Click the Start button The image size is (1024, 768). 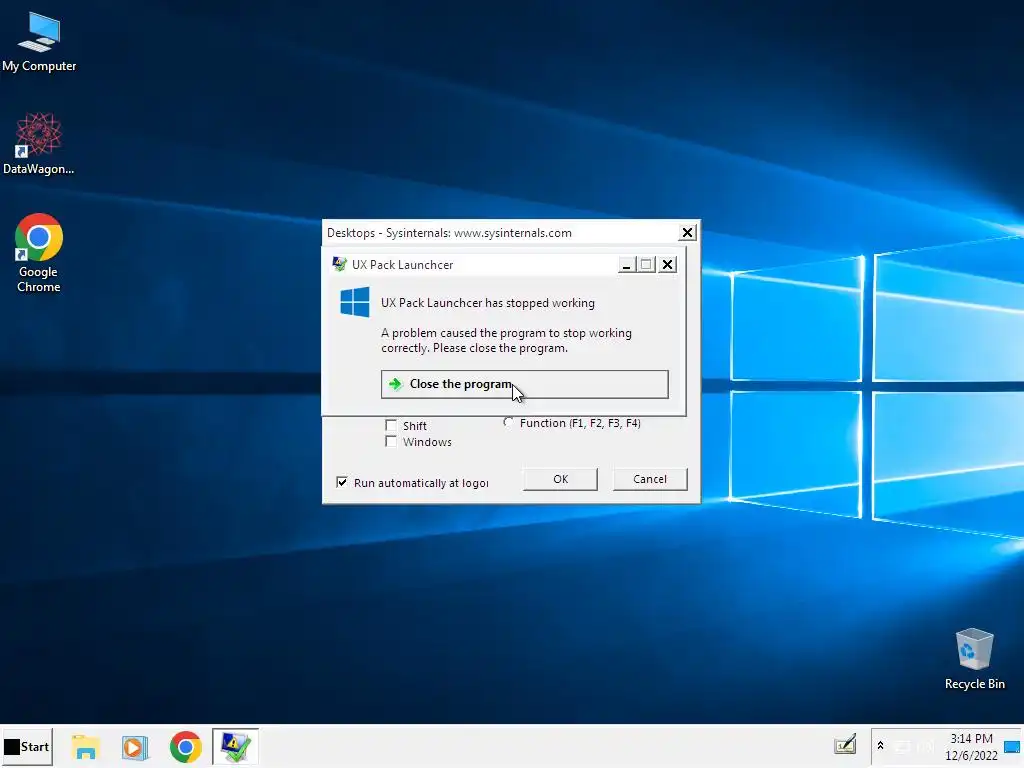click(x=27, y=746)
